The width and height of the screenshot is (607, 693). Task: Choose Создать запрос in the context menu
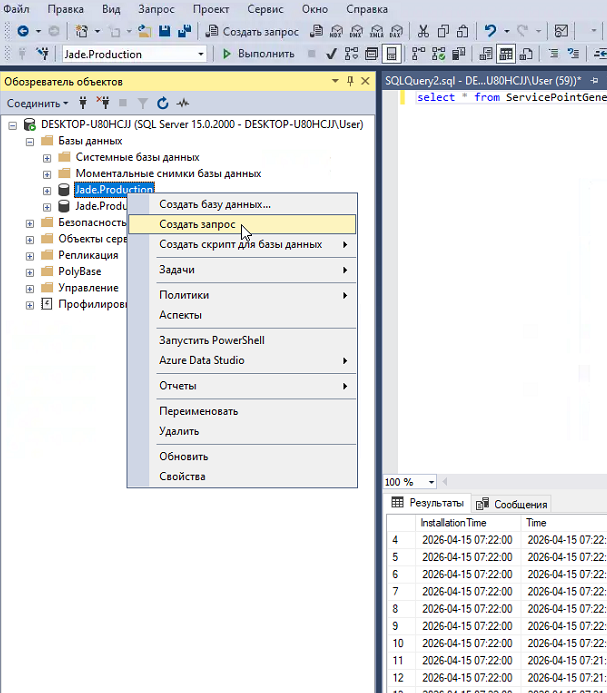click(197, 224)
